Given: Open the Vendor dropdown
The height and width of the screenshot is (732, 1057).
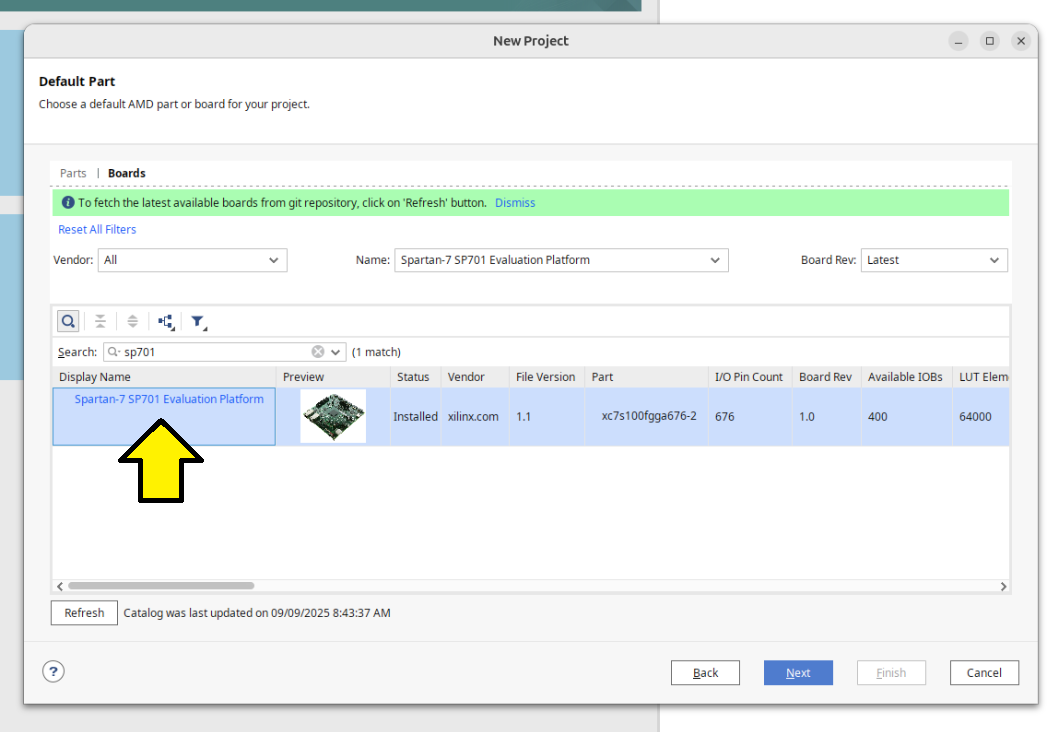Looking at the screenshot, I should (192, 260).
